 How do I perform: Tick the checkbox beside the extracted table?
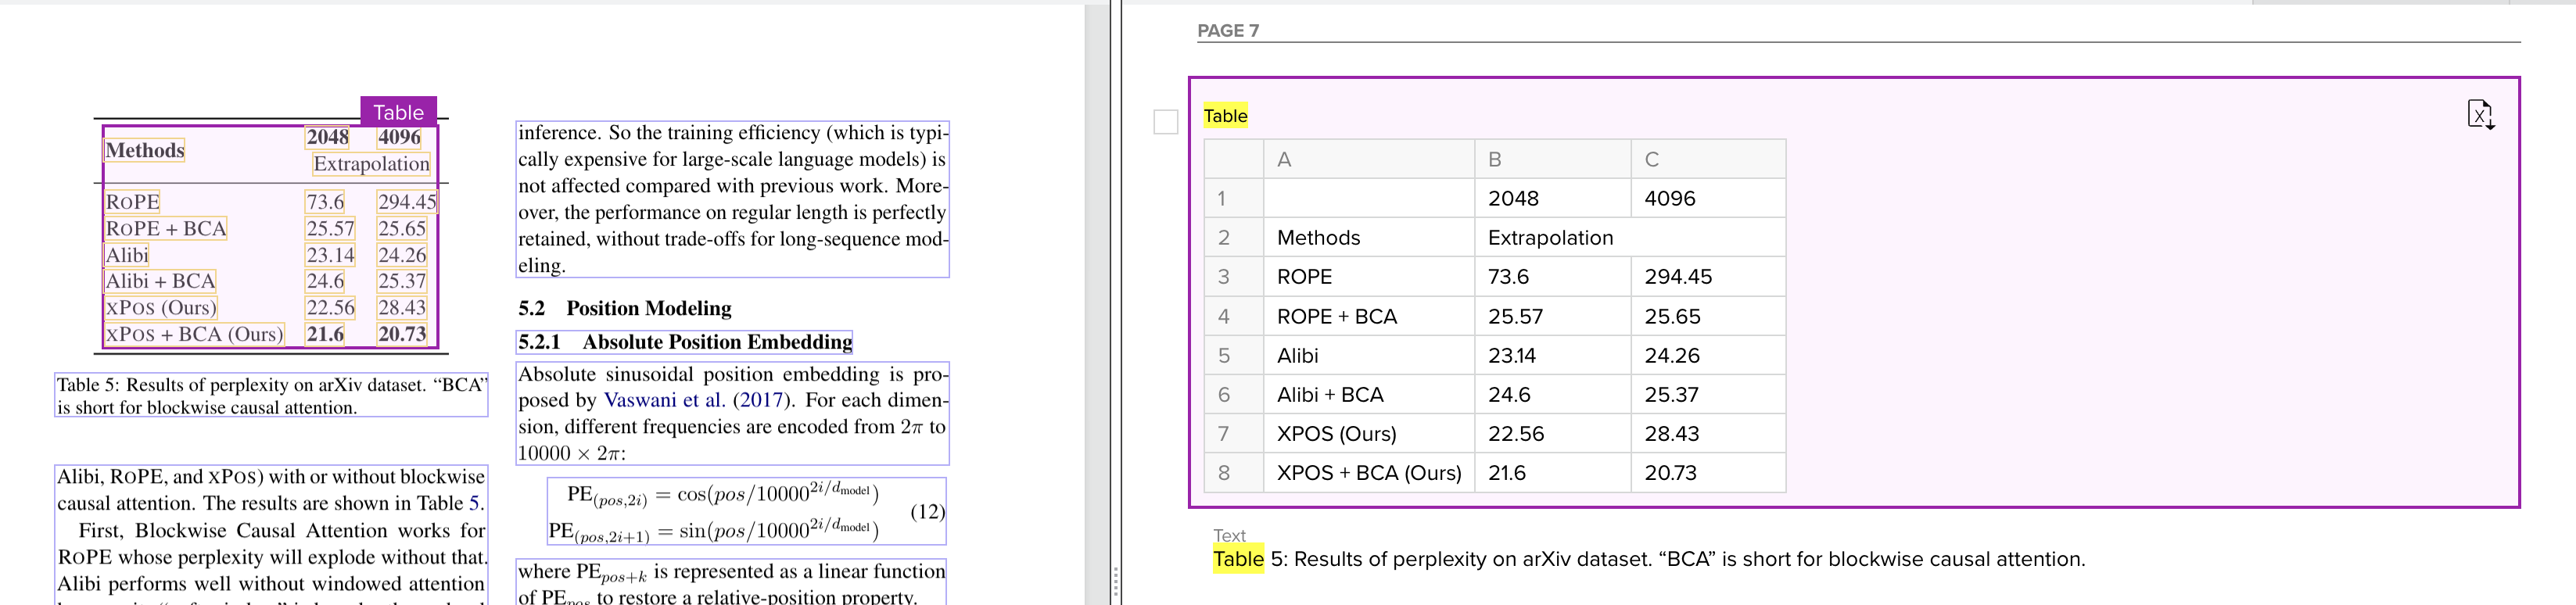[x=1166, y=122]
